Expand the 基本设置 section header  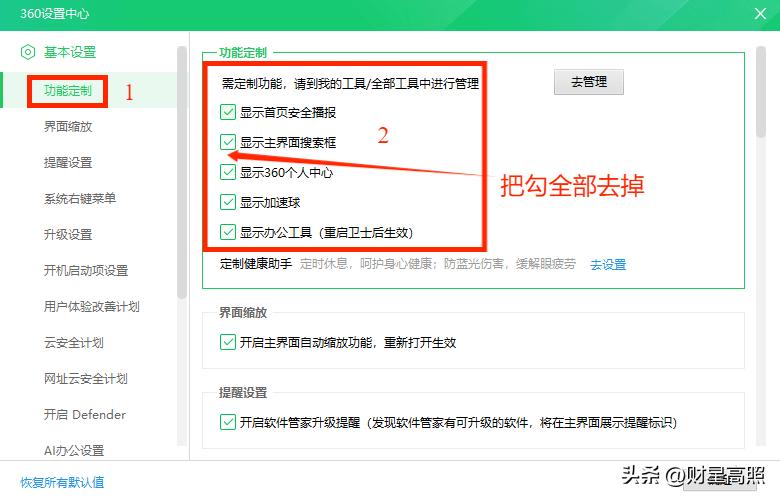pyautogui.click(x=70, y=52)
